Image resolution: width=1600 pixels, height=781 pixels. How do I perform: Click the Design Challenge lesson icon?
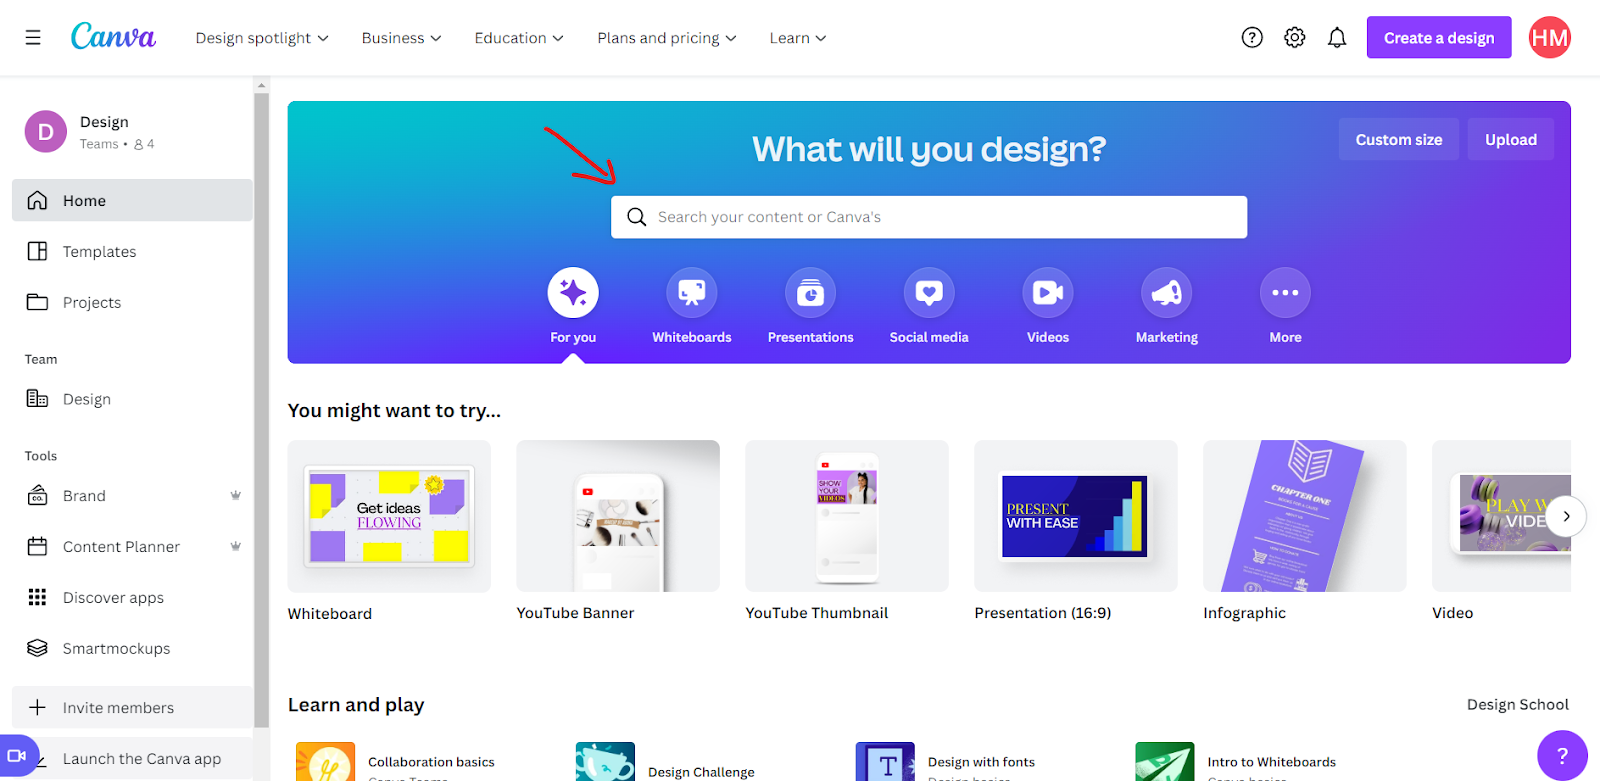pos(605,762)
